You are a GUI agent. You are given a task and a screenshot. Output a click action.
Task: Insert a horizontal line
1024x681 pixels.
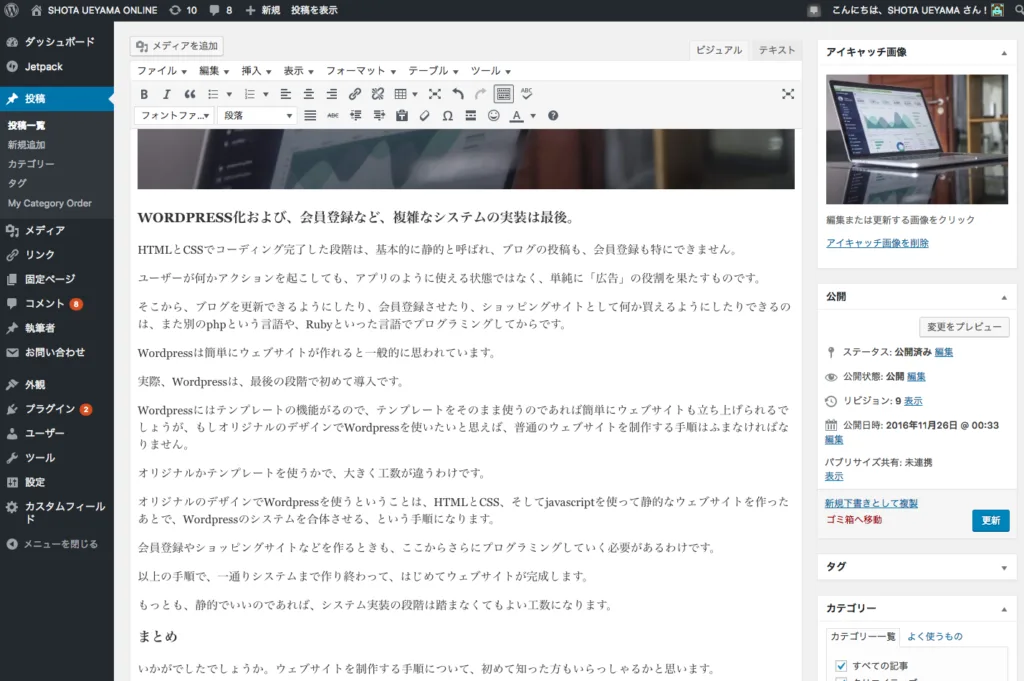471,116
